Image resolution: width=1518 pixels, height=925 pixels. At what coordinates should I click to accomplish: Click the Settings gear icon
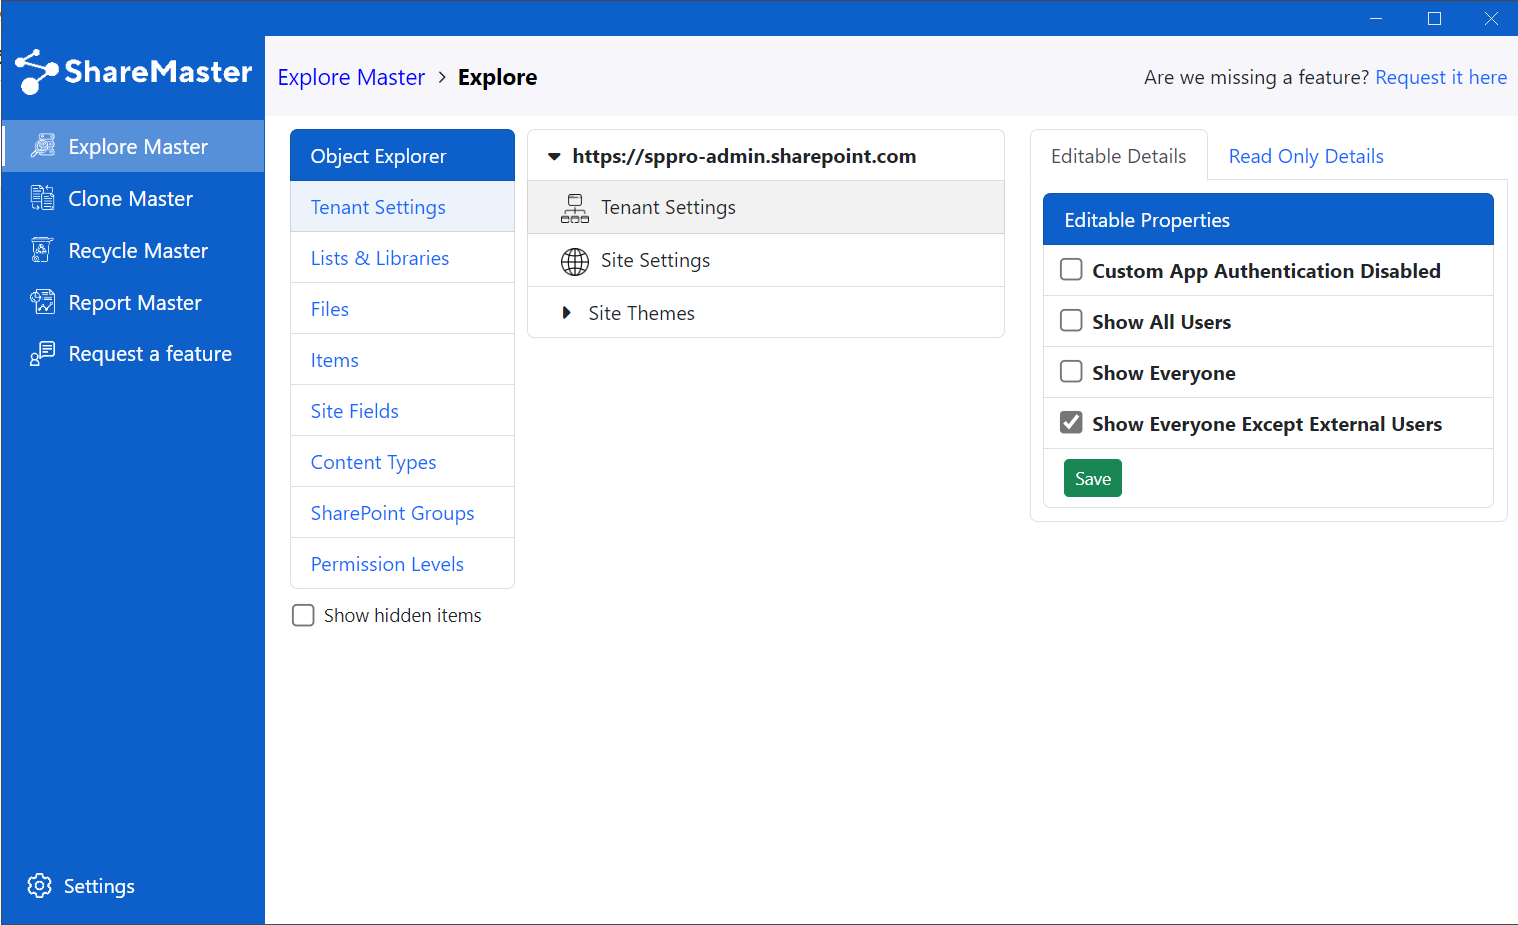pos(40,886)
